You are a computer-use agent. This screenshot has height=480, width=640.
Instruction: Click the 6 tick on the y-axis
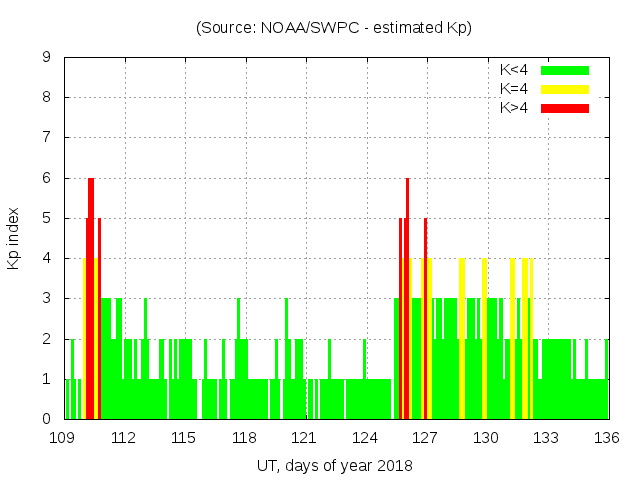pos(46,178)
